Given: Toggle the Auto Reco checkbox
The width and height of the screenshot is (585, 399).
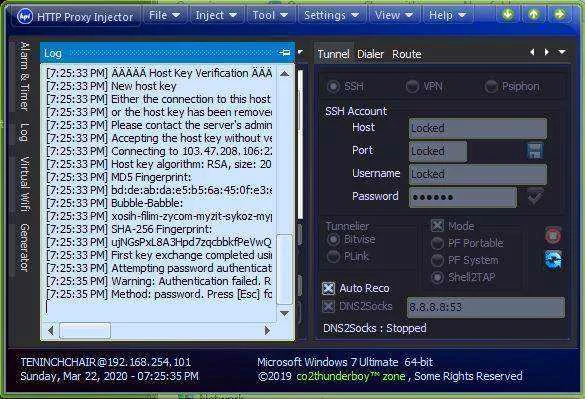Looking at the screenshot, I should click(x=328, y=288).
